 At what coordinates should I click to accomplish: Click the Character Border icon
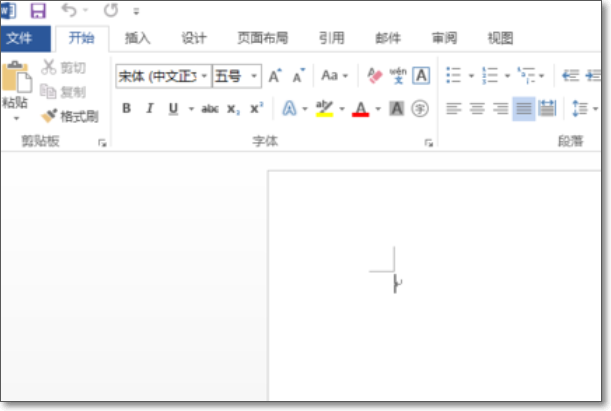[421, 76]
